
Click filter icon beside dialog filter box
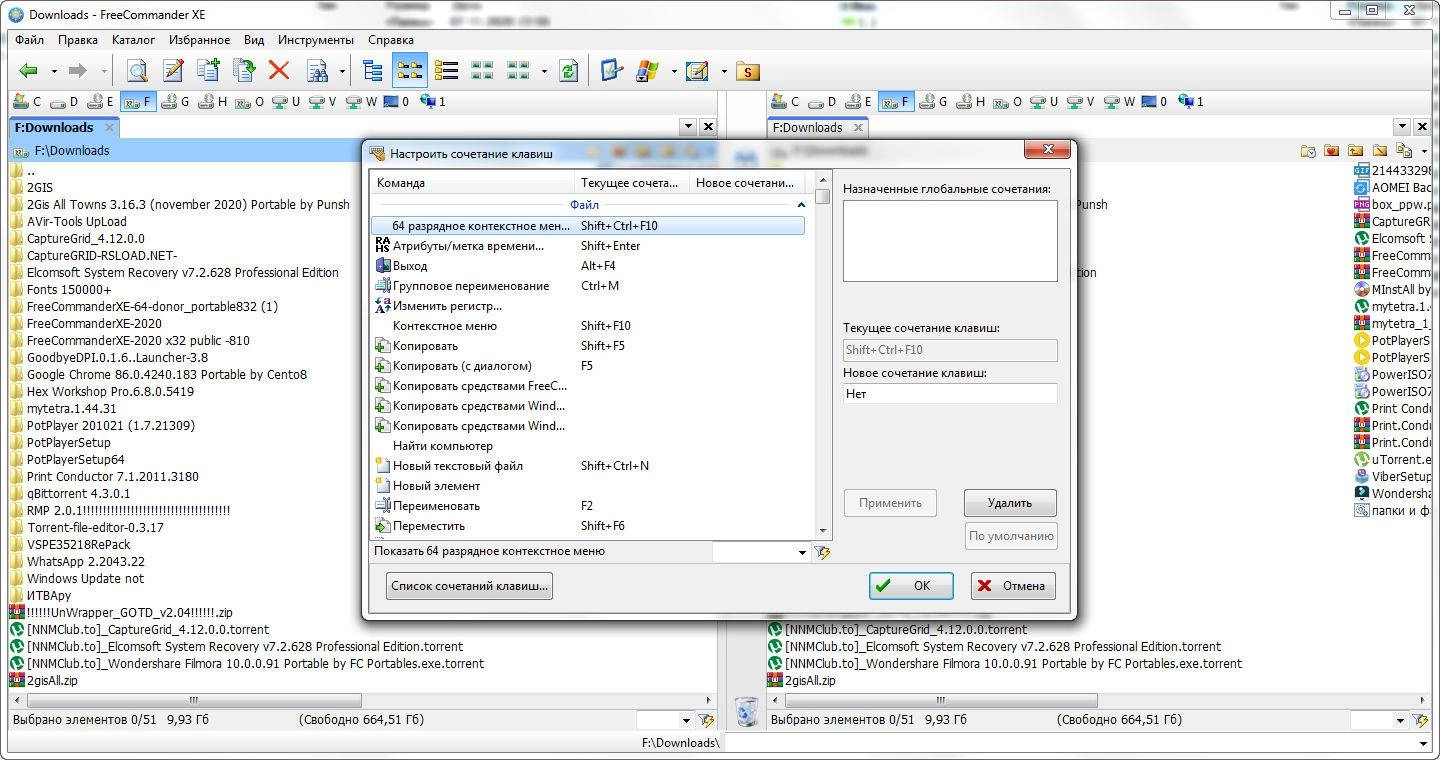point(822,552)
